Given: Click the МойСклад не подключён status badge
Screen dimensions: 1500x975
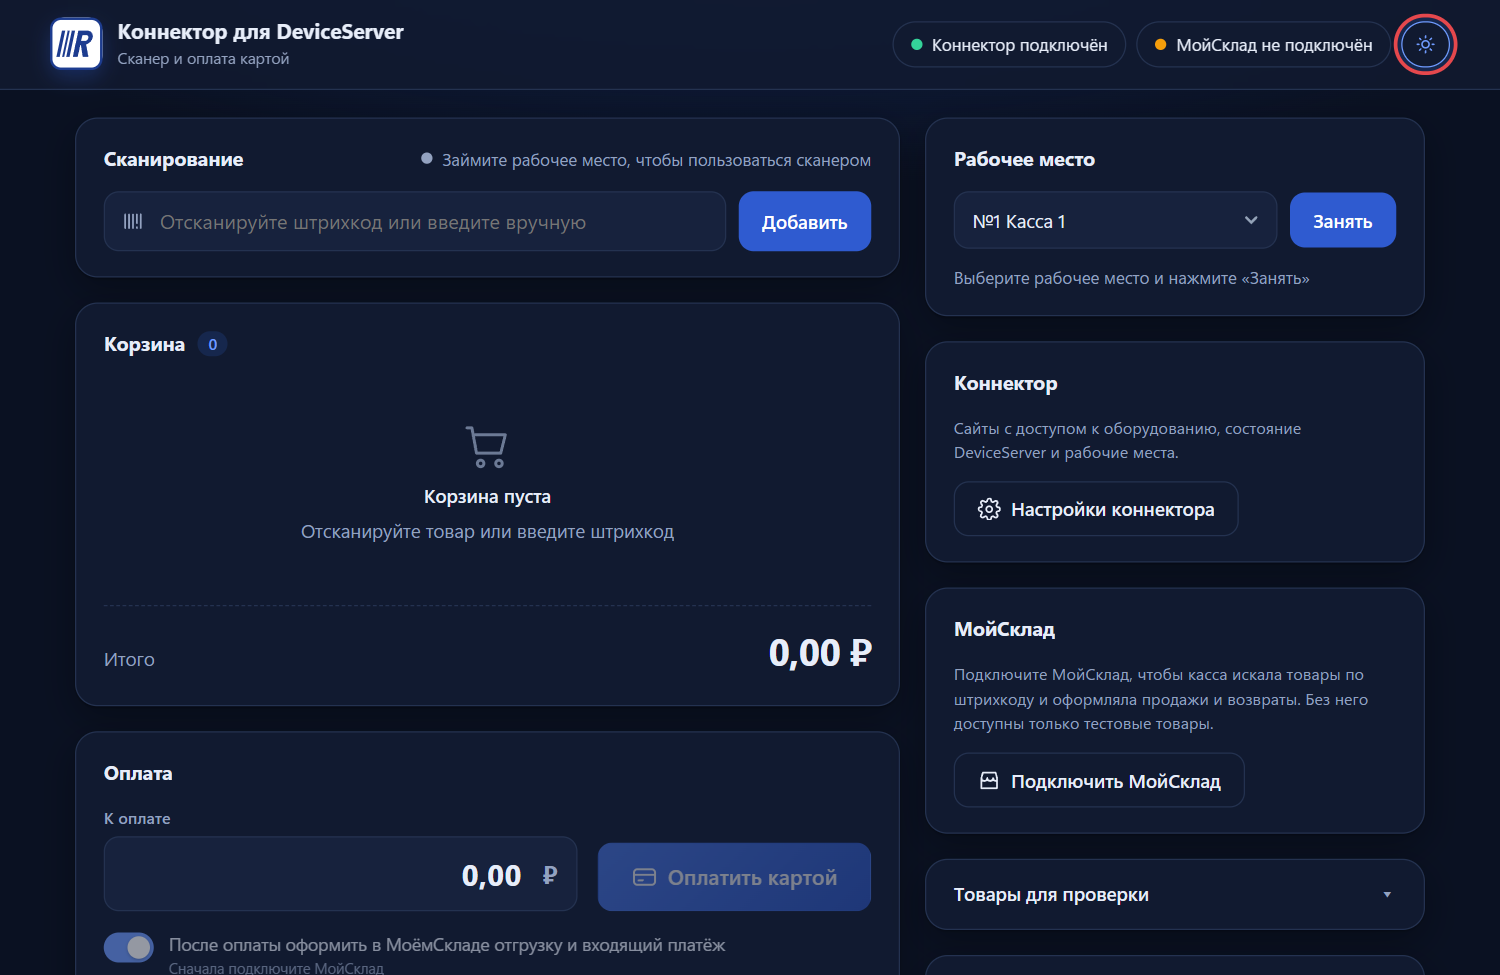Looking at the screenshot, I should coord(1263,45).
